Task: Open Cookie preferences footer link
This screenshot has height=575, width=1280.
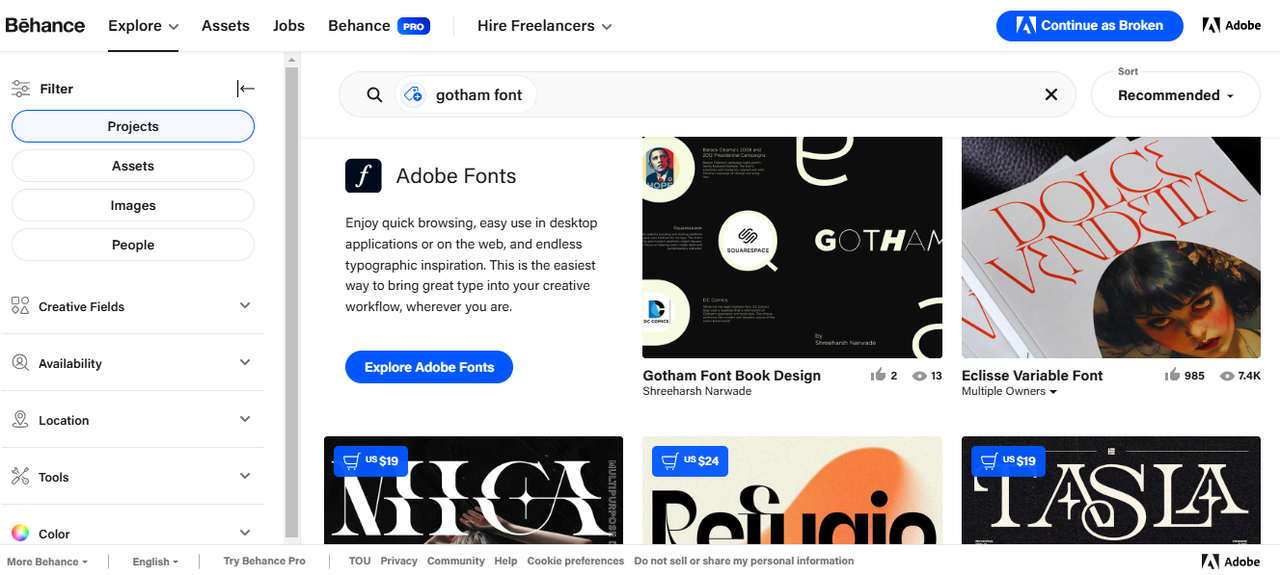Action: [x=576, y=561]
